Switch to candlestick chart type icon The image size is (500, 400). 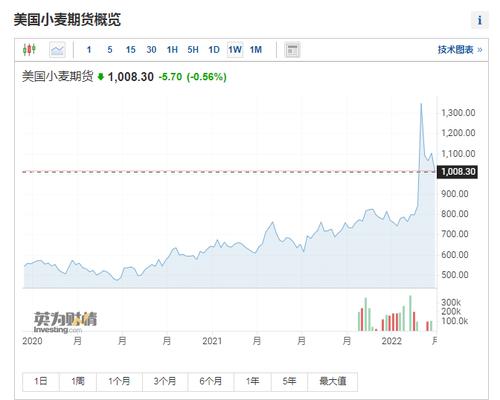pos(29,50)
